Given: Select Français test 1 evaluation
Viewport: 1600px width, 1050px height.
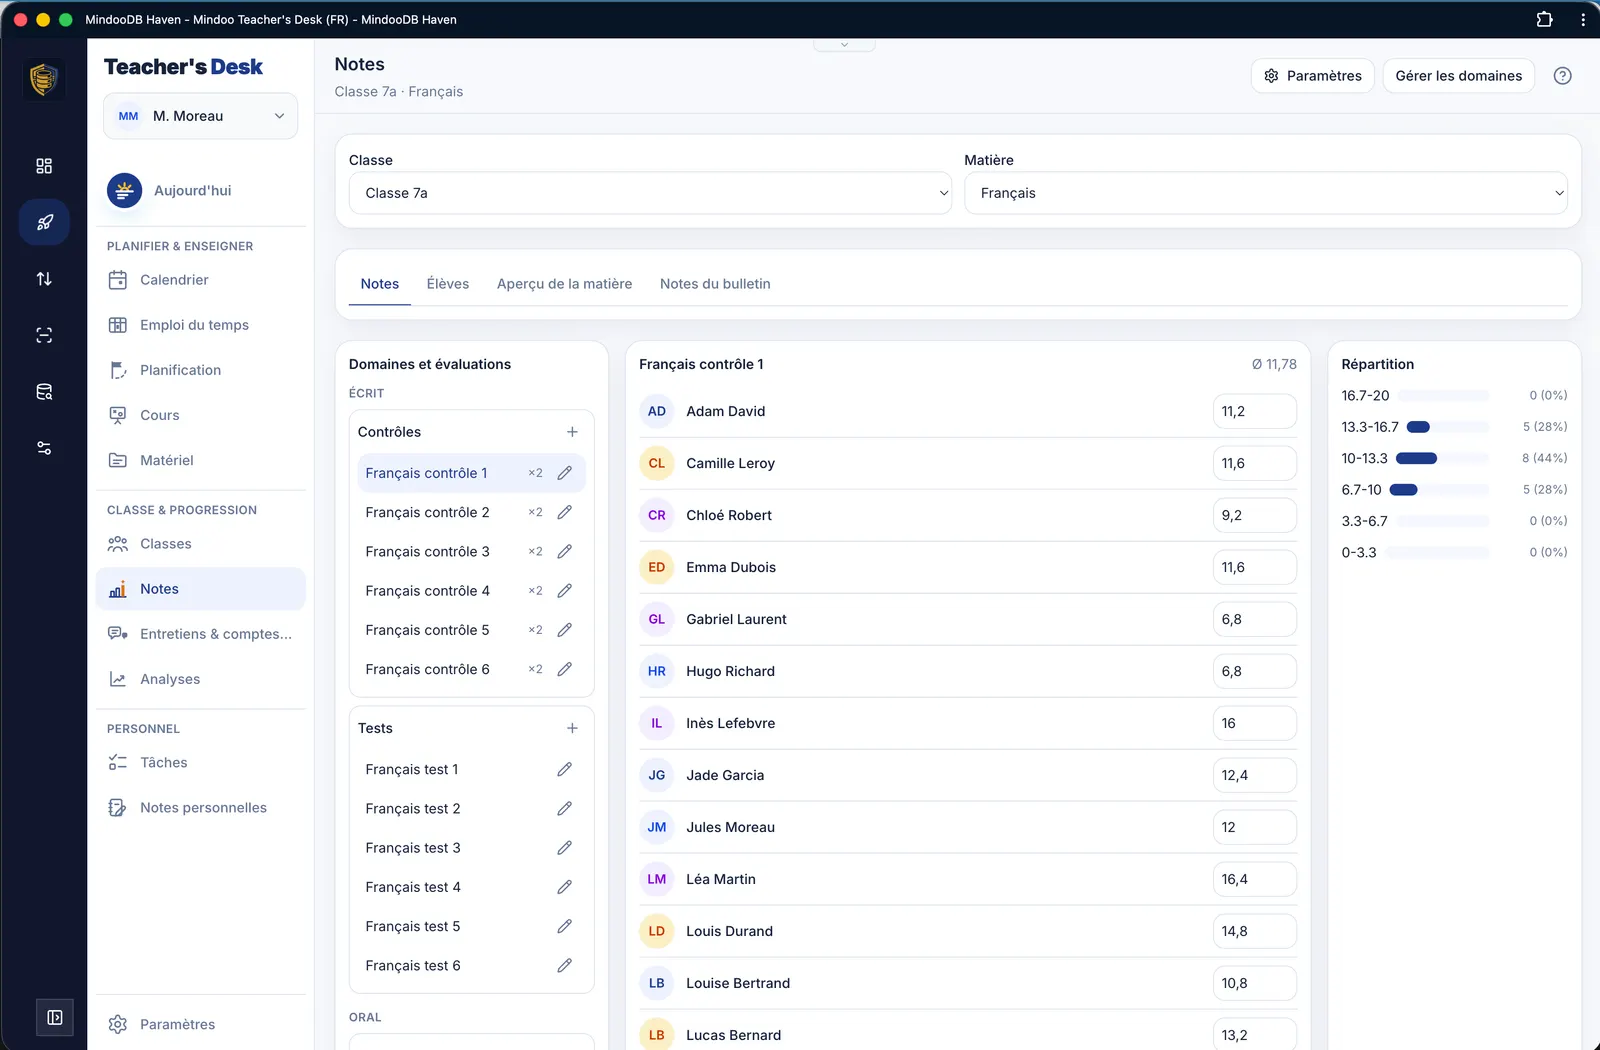Looking at the screenshot, I should [x=412, y=769].
